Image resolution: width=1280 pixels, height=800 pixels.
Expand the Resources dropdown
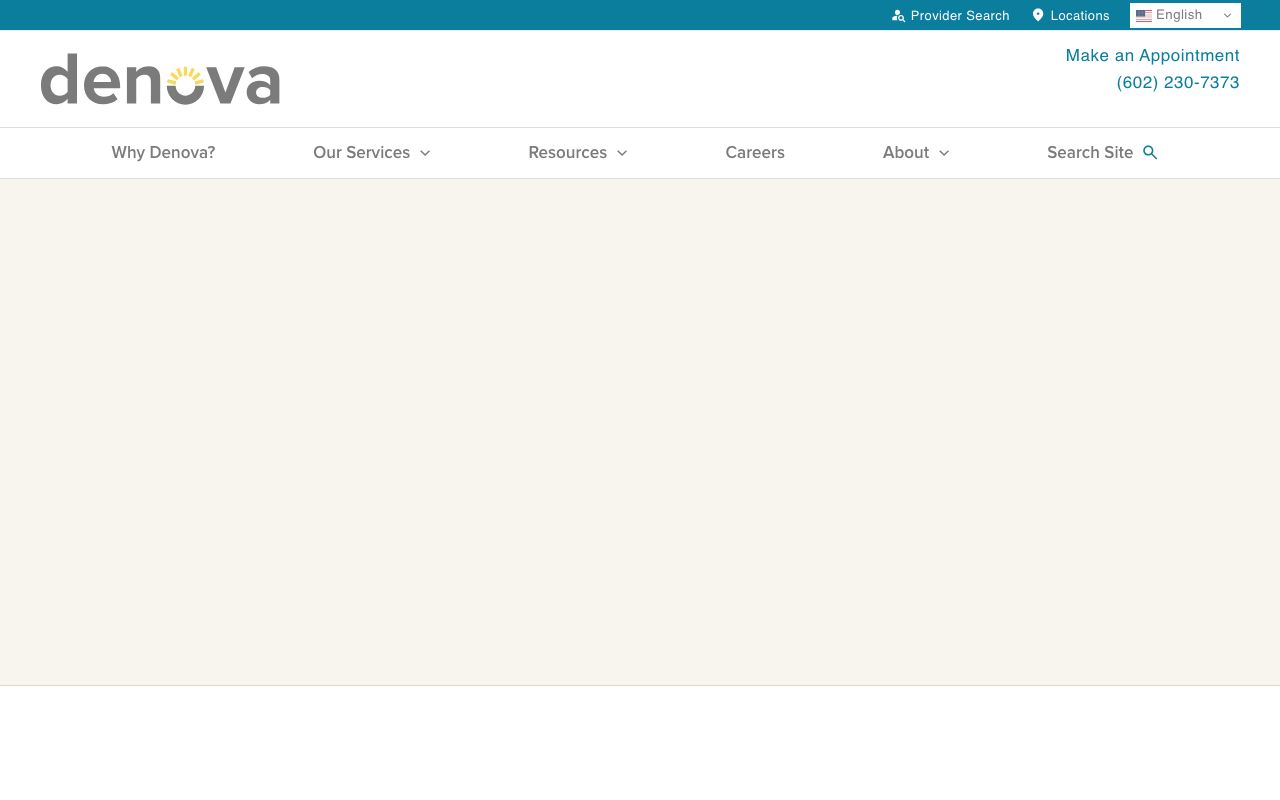click(577, 152)
